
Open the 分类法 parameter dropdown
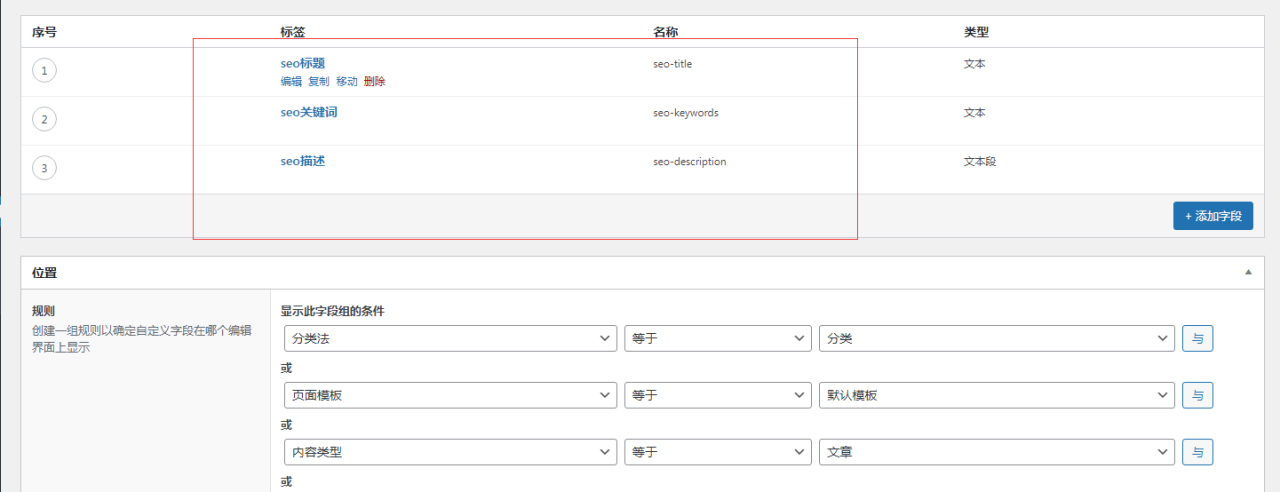coord(449,339)
